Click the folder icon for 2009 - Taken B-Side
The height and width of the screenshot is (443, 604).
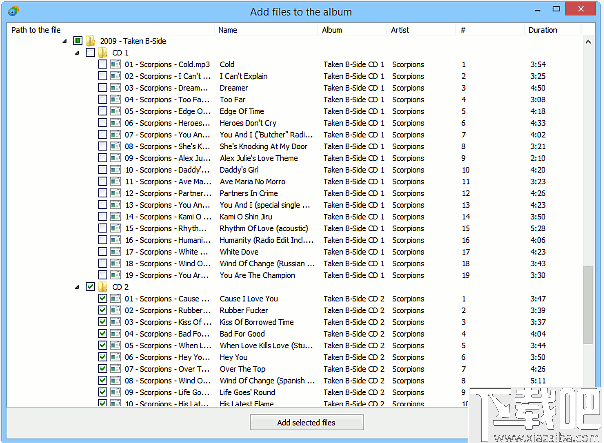coord(90,41)
